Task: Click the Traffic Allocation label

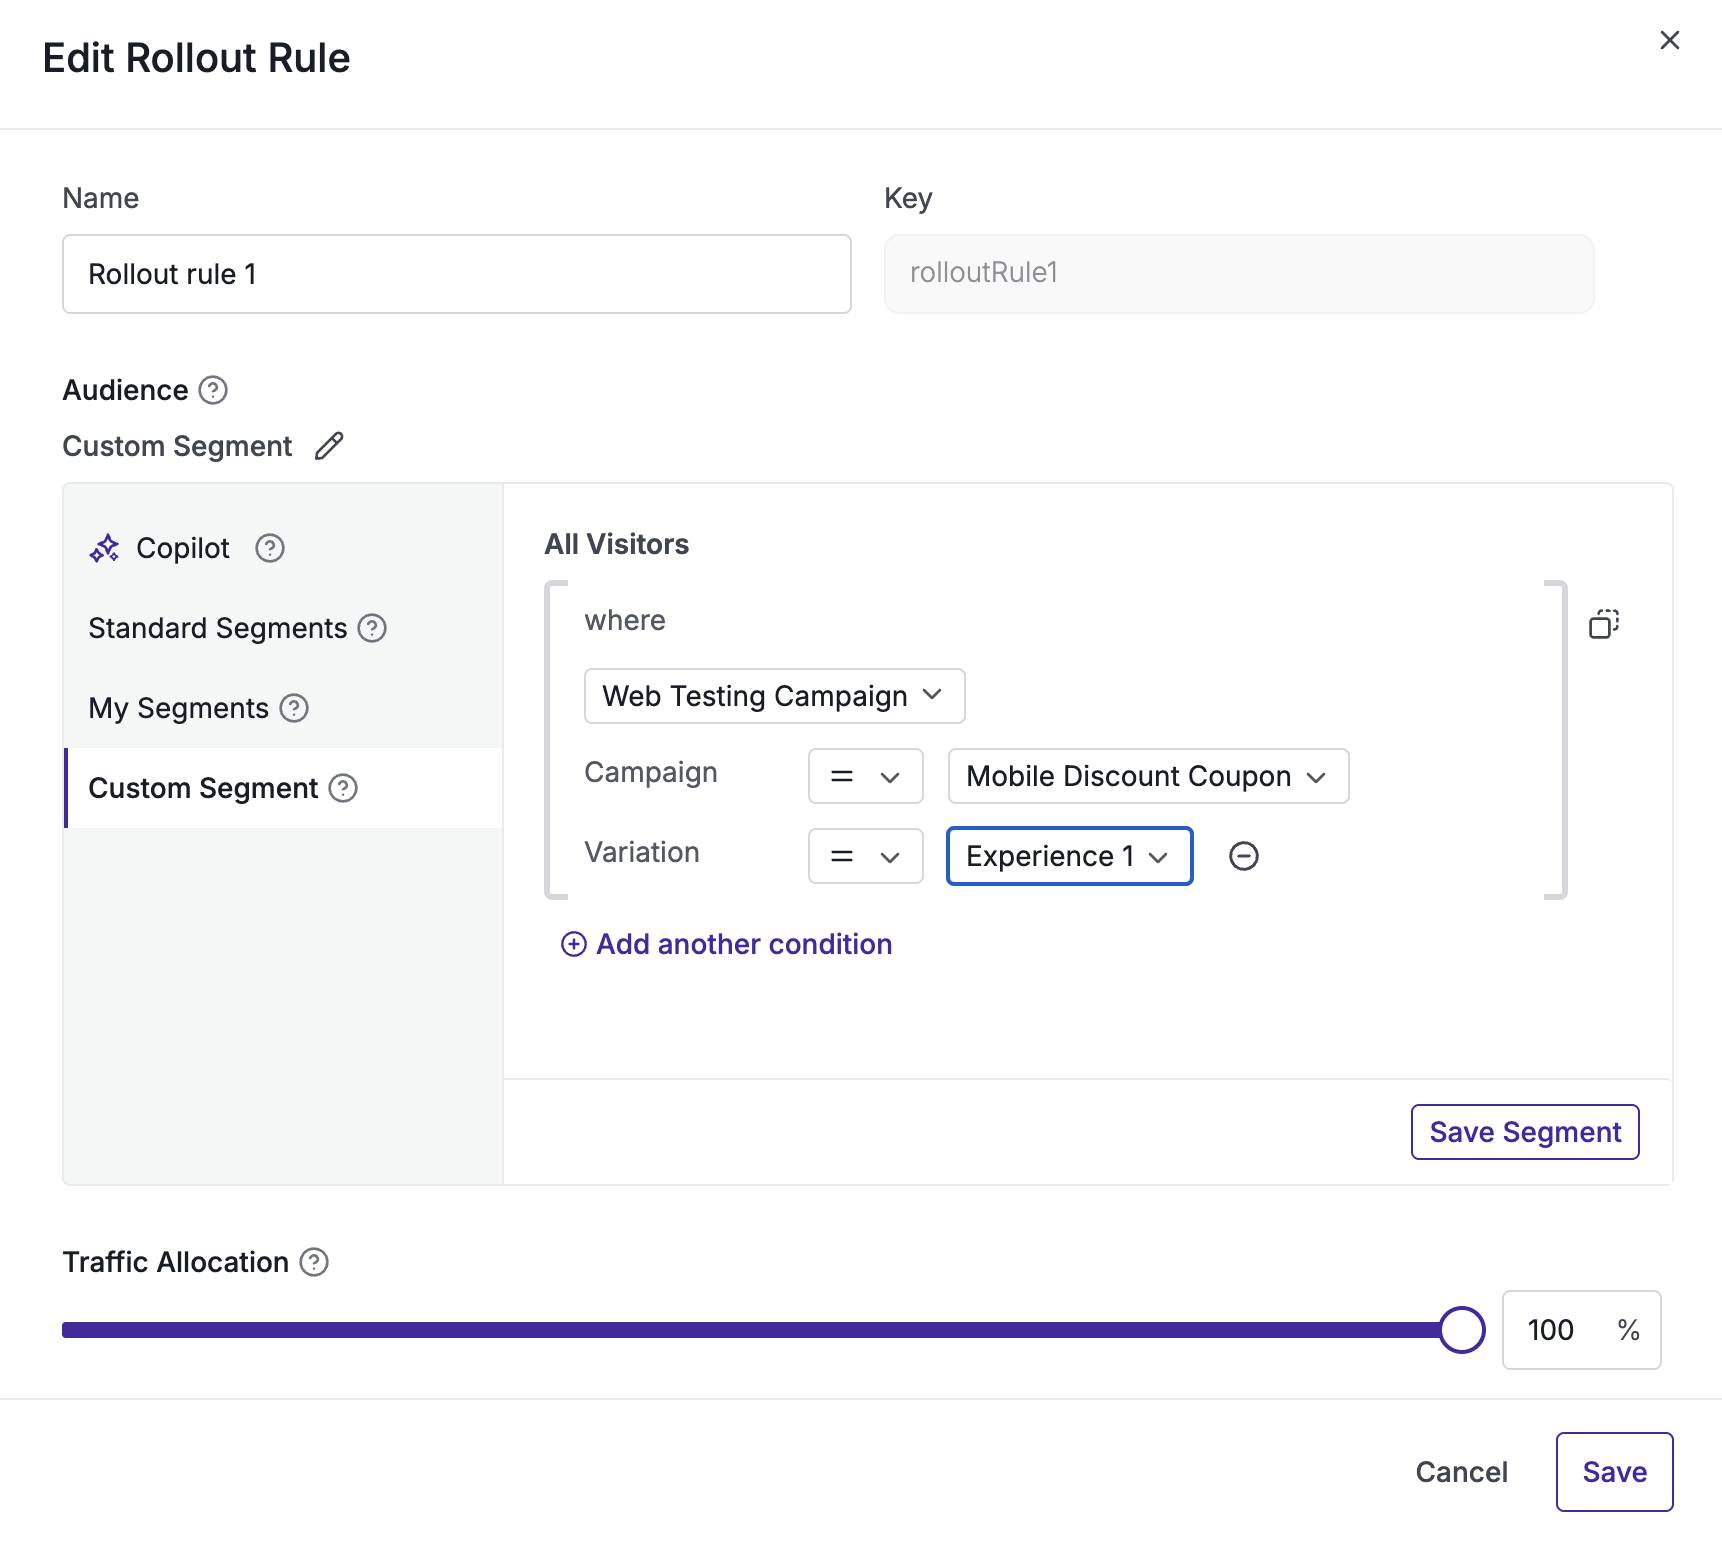Action: [176, 1262]
